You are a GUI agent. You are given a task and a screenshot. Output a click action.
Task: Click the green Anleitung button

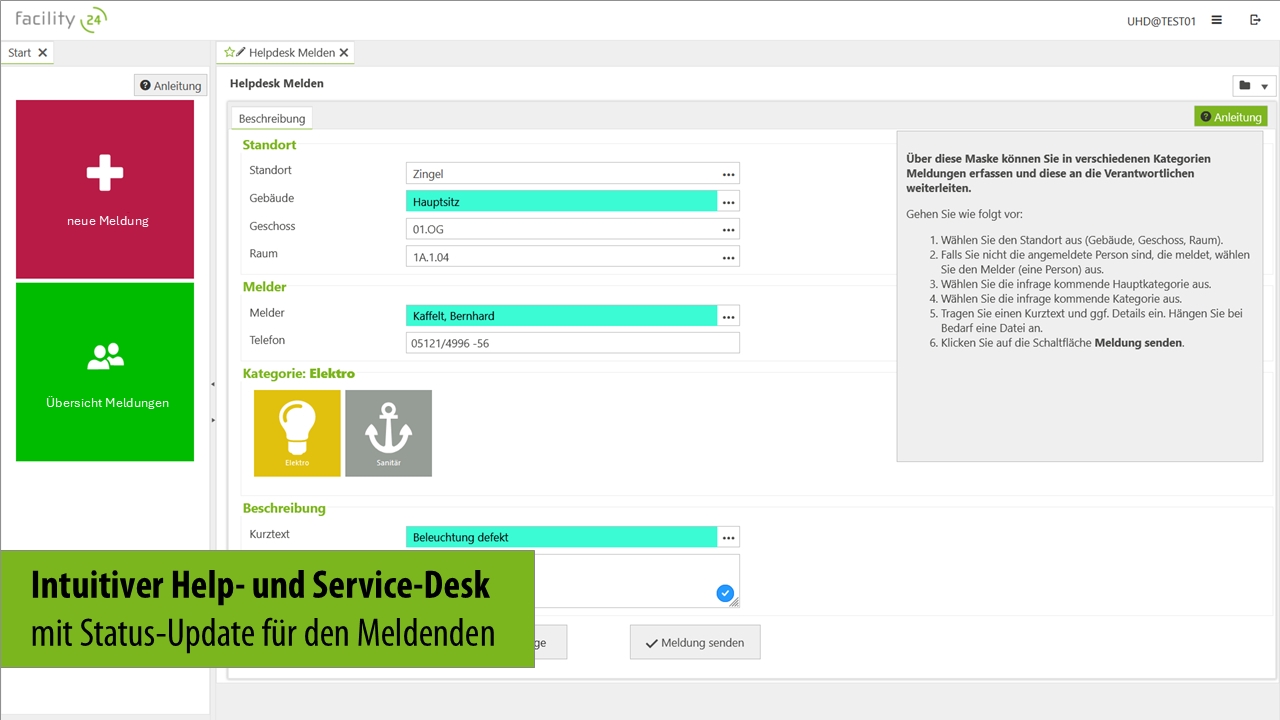(1231, 117)
